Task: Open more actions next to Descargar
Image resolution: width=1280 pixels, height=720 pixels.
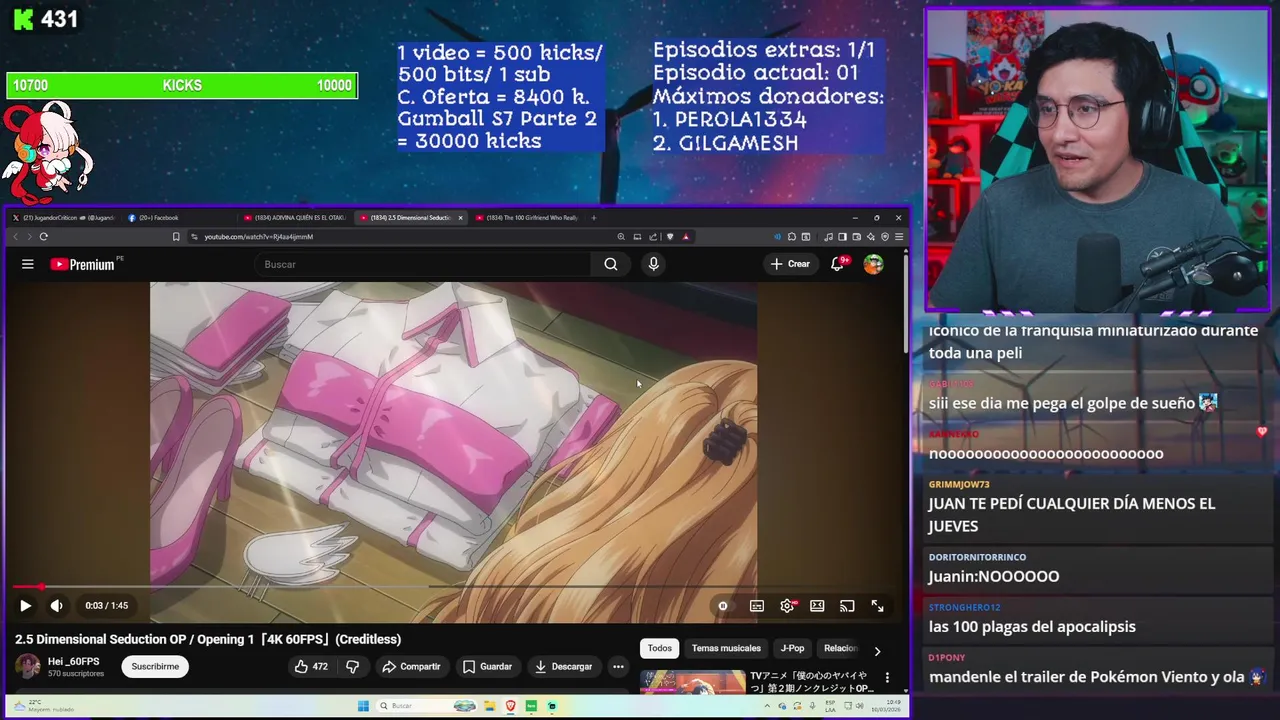Action: pyautogui.click(x=618, y=666)
